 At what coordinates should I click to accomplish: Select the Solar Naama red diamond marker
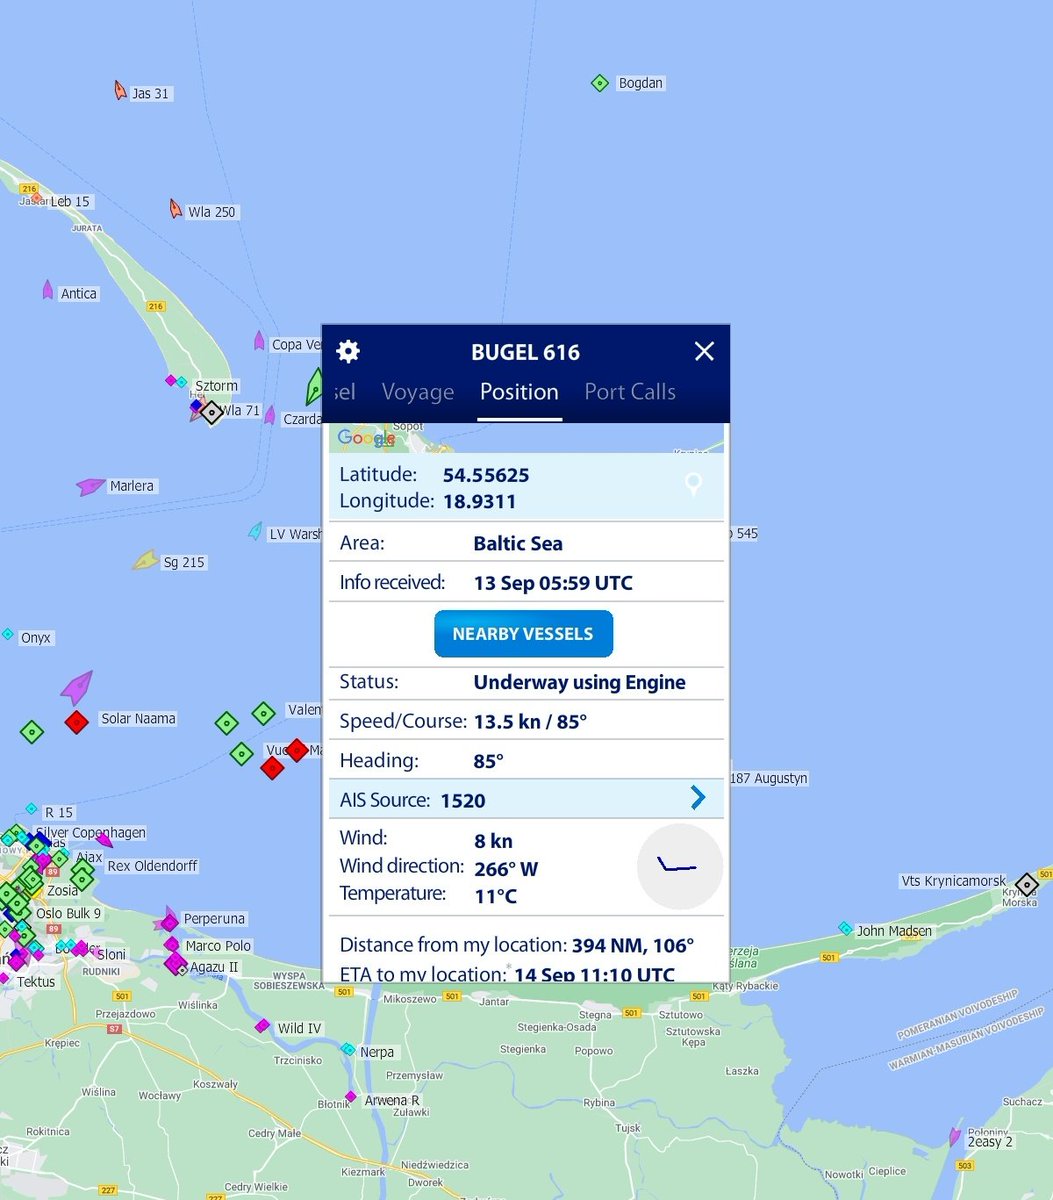pyautogui.click(x=77, y=721)
